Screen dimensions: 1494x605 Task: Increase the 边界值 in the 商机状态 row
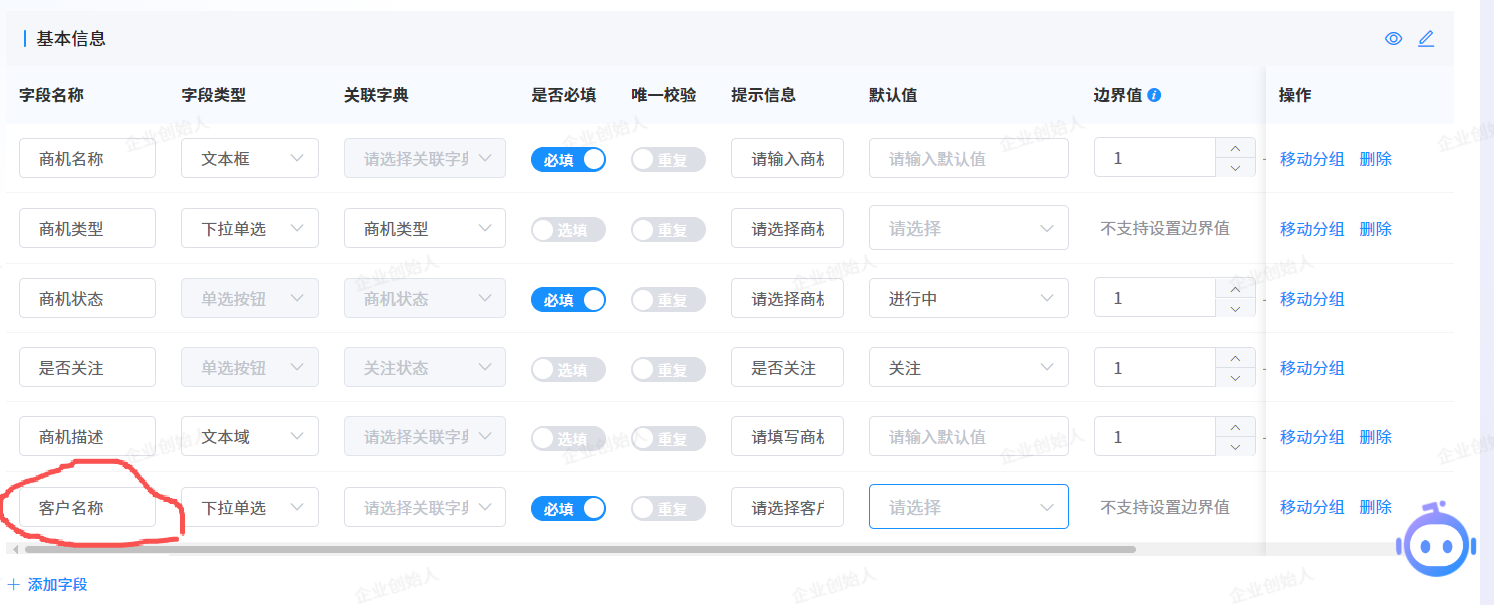pos(1235,288)
